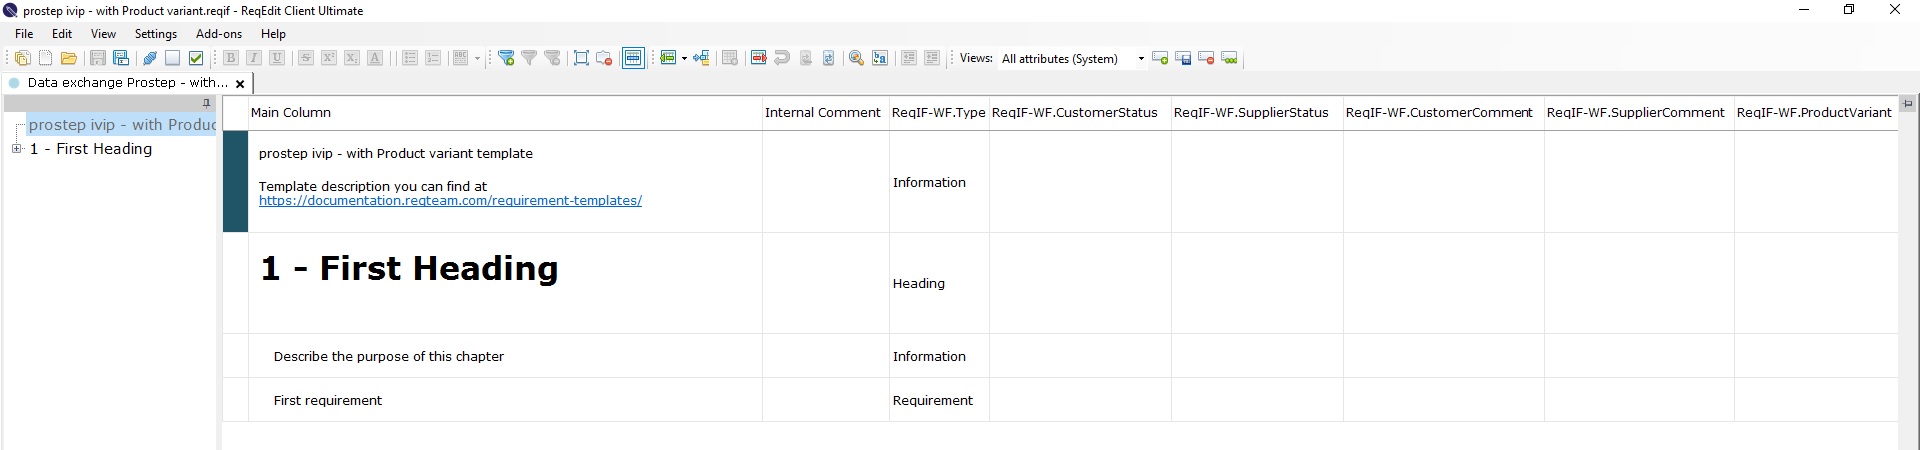The width and height of the screenshot is (1920, 450).
Task: Open the Views 'All attributes (System)' dropdown
Action: (1072, 58)
